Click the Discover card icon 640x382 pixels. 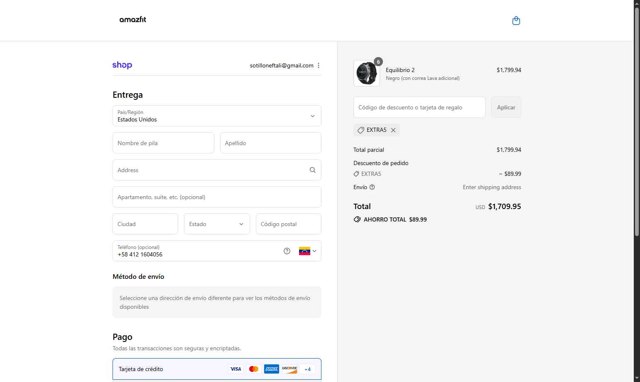[289, 369]
